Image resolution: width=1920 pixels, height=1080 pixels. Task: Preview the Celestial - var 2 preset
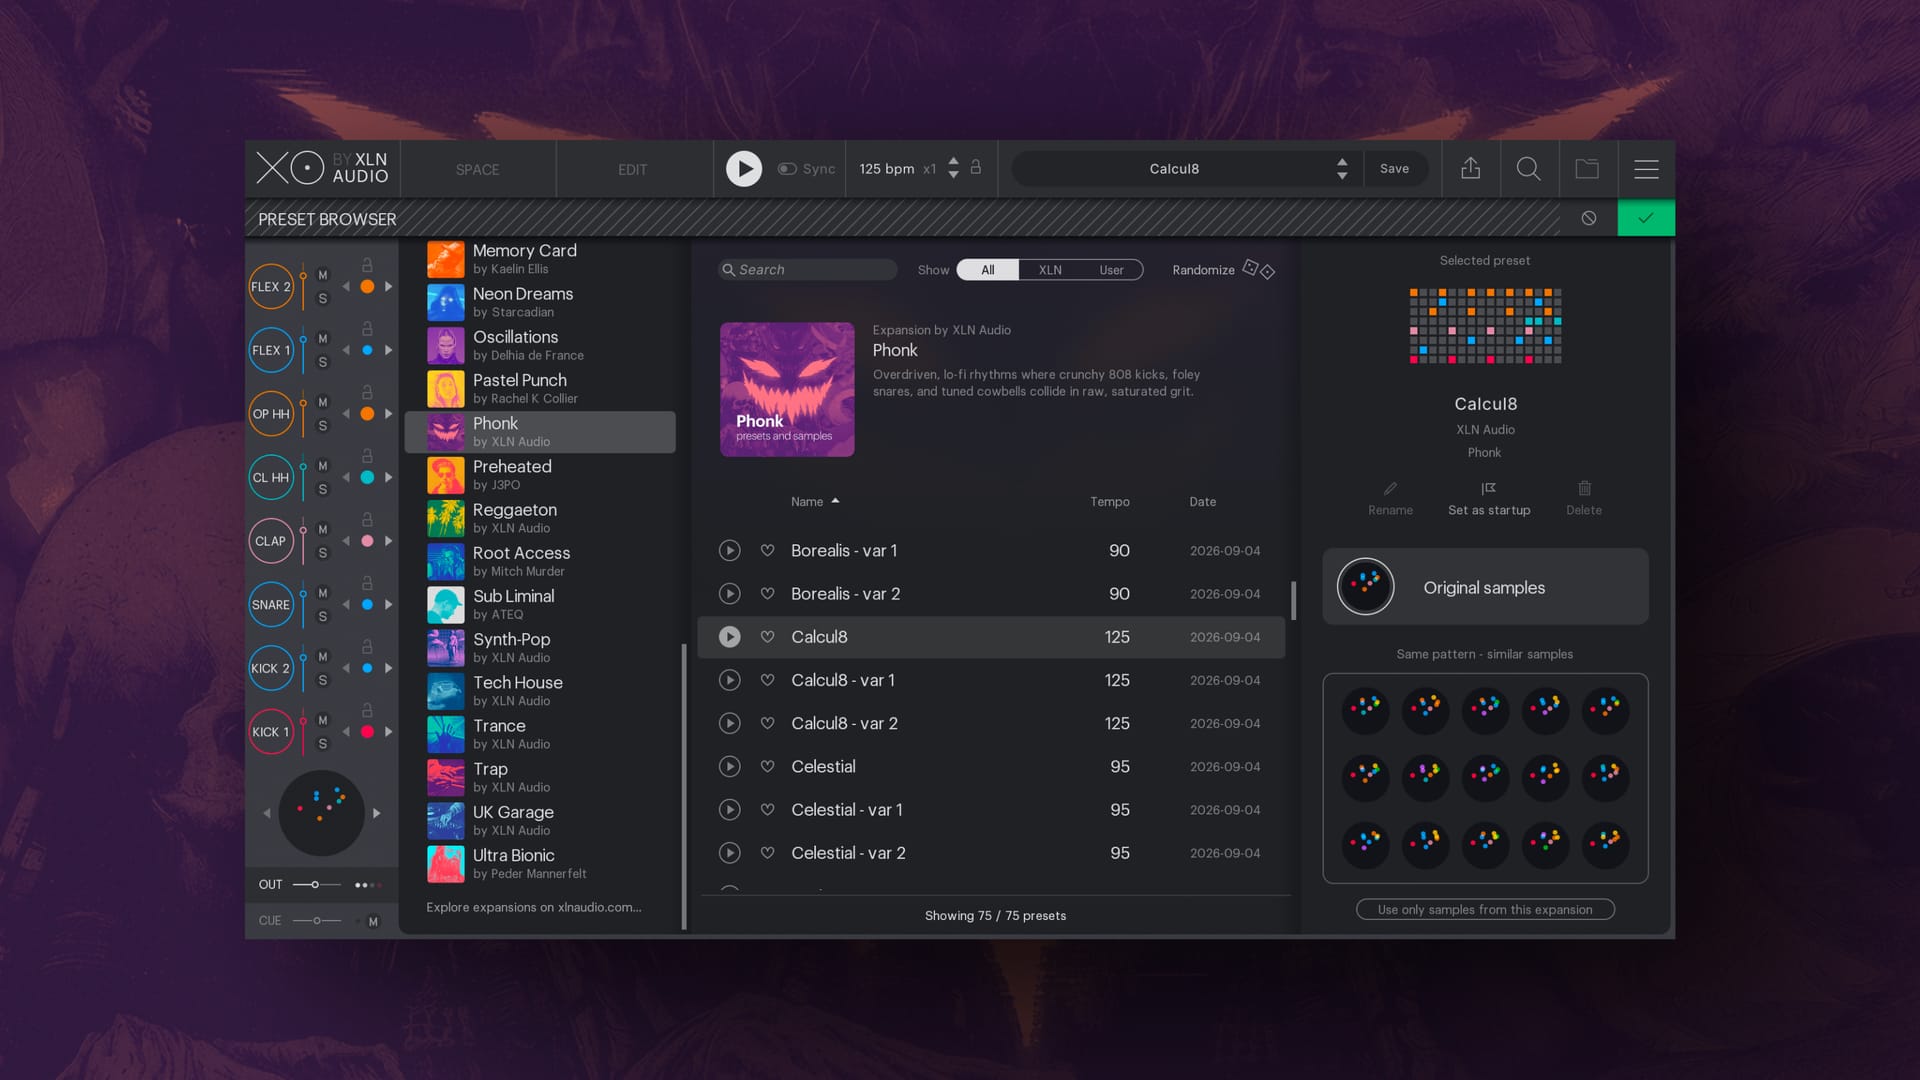[x=730, y=853]
